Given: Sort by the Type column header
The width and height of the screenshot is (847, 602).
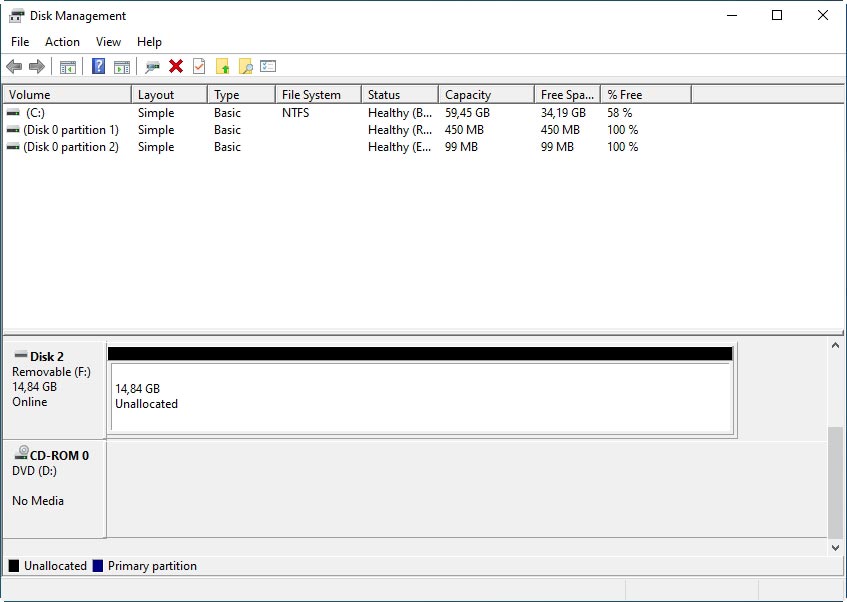Looking at the screenshot, I should [241, 95].
